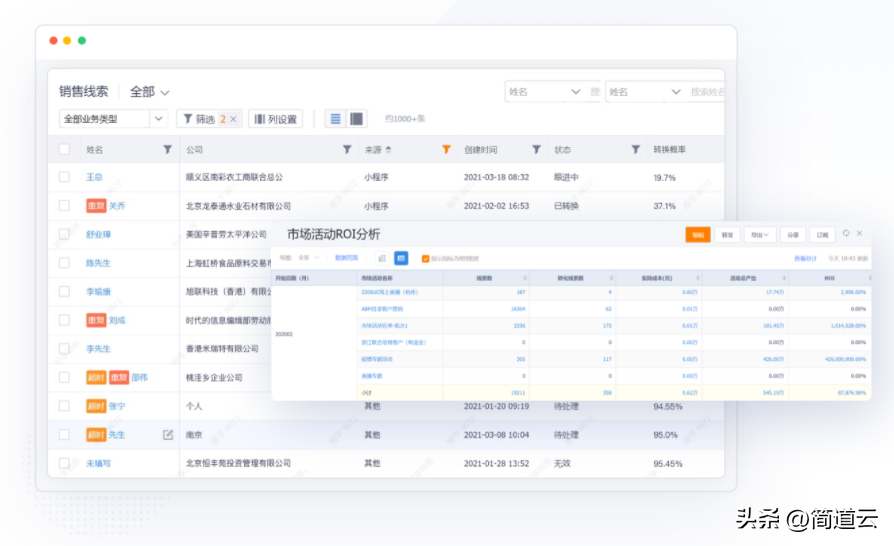The width and height of the screenshot is (894, 546).
Task: Sort ROI table by 线索数 column
Action: 525,278
